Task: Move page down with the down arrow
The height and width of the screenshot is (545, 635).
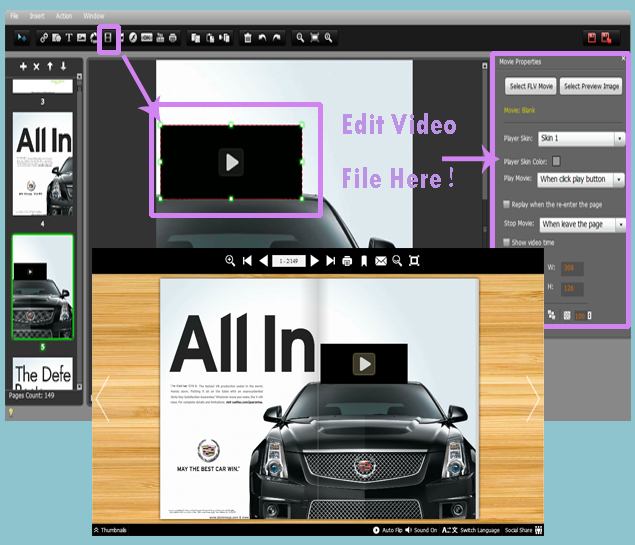Action: [64, 66]
